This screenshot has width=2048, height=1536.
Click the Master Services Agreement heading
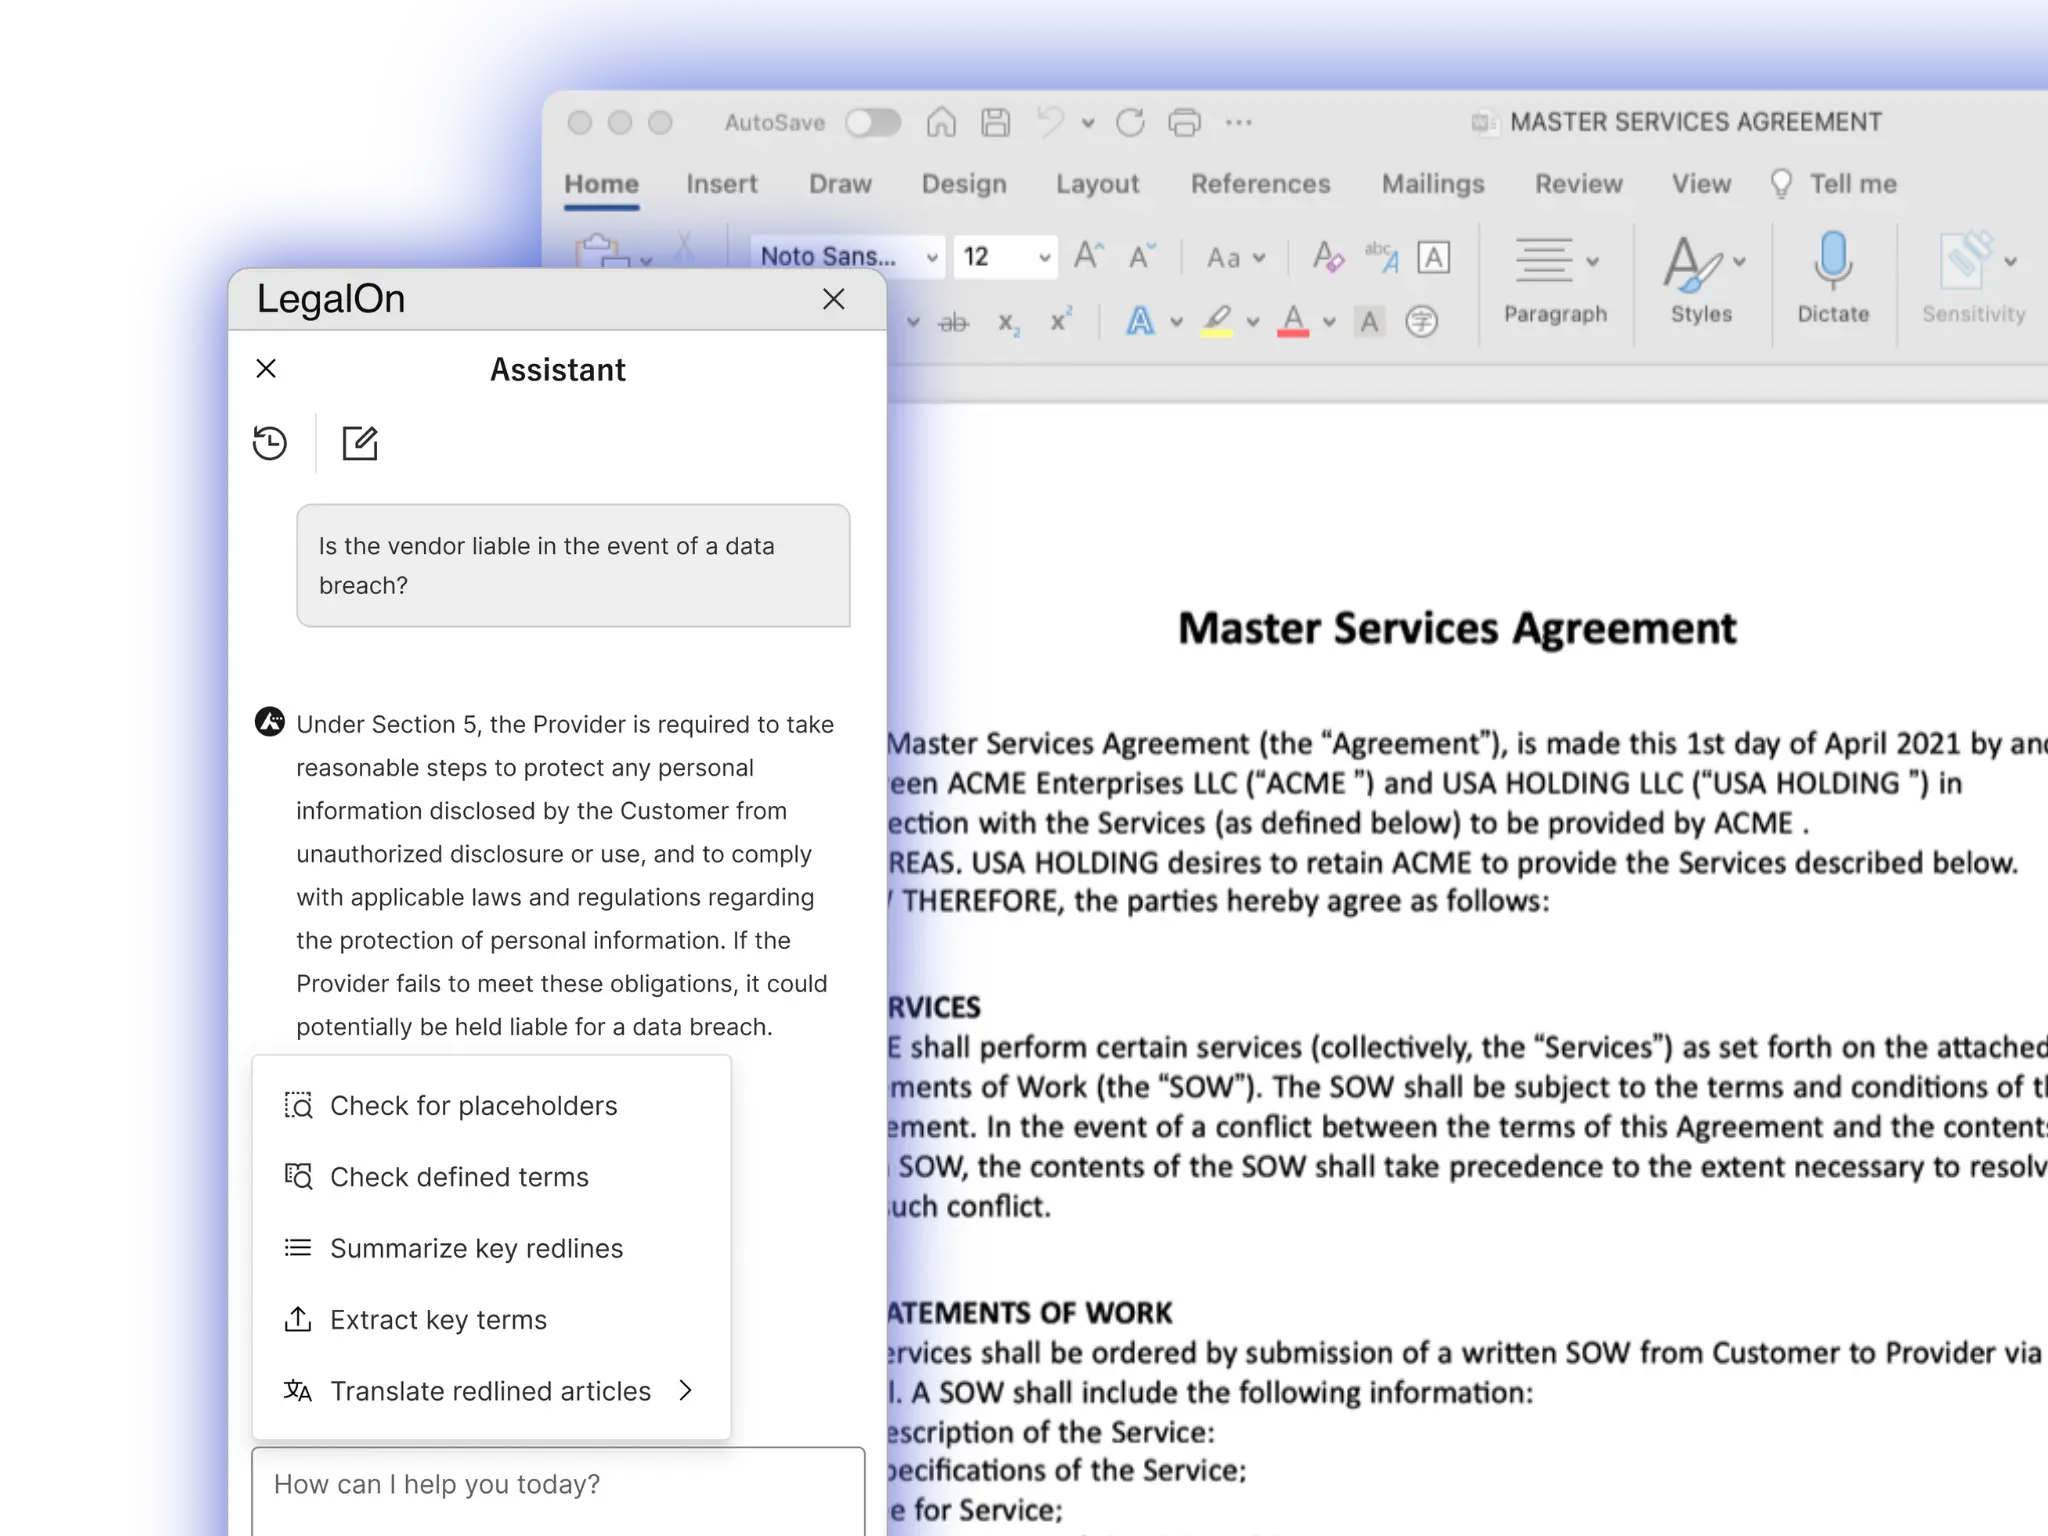coord(1457,629)
